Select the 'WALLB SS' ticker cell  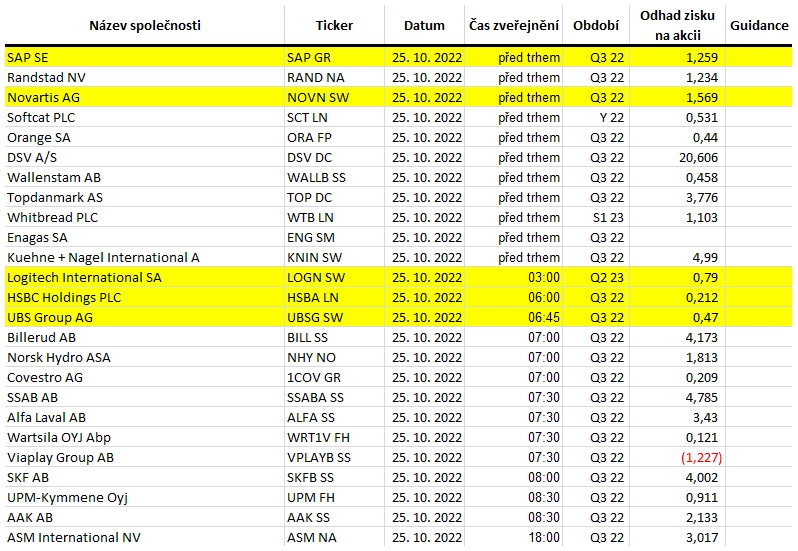point(334,178)
